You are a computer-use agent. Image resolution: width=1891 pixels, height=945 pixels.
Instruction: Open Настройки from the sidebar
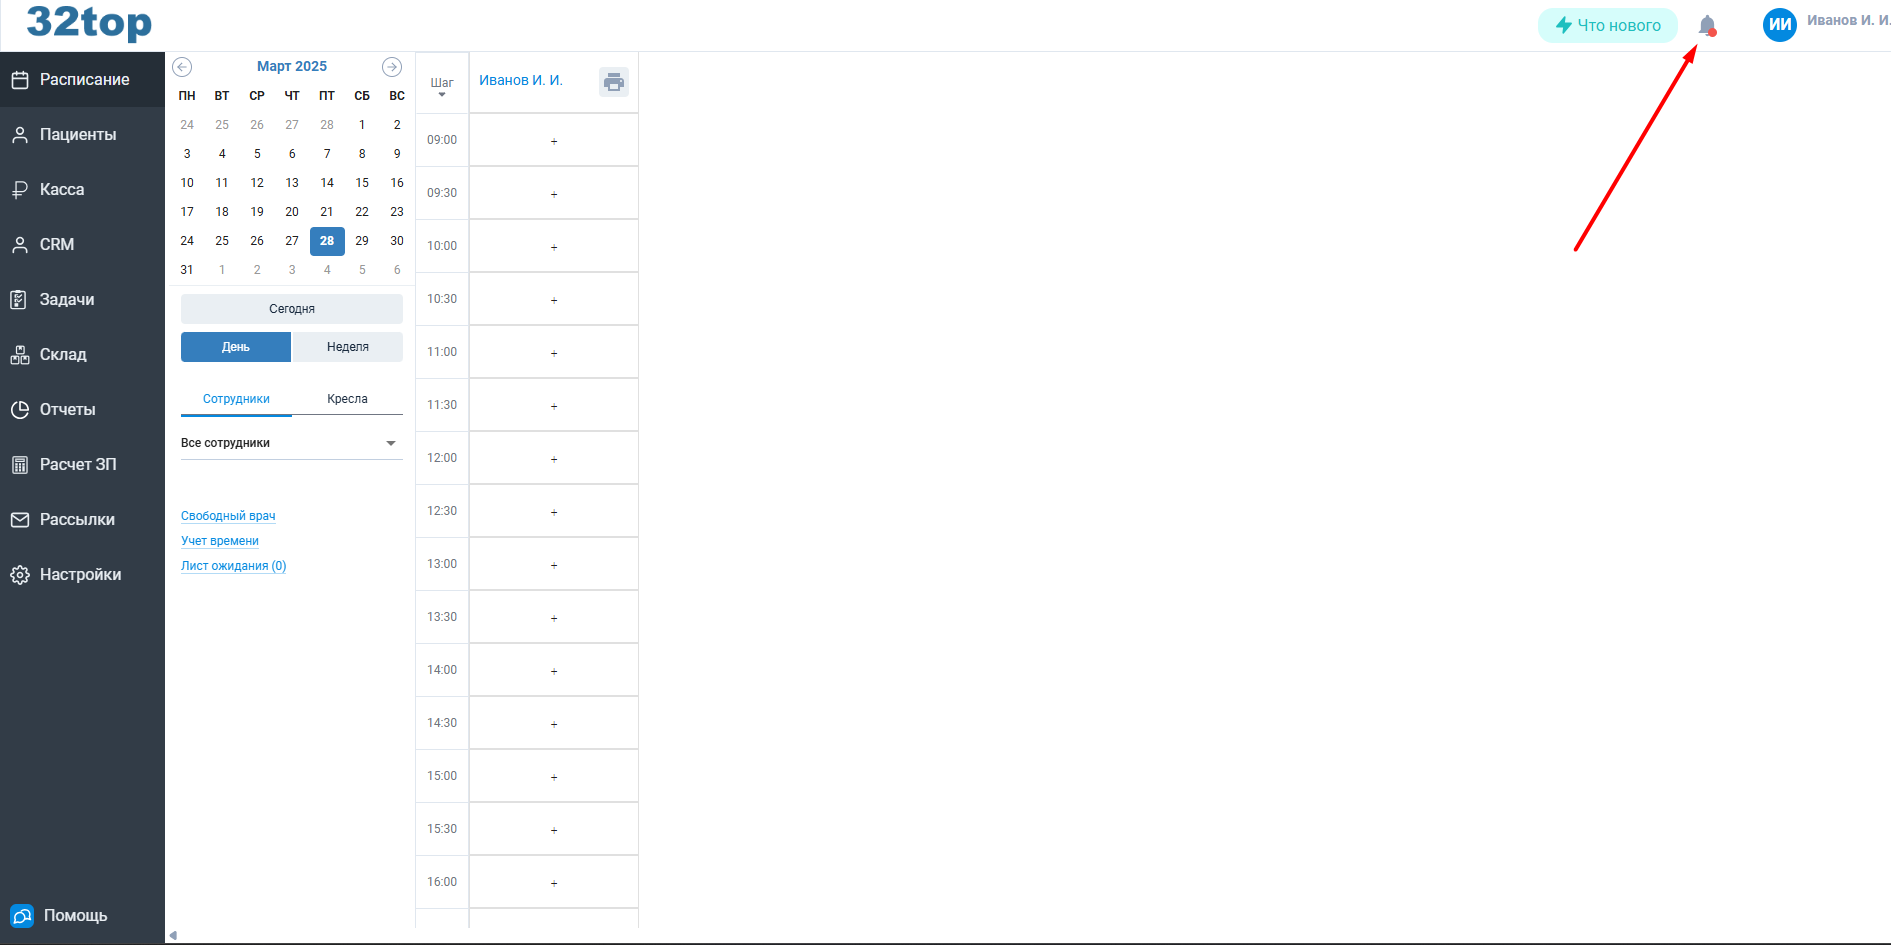pyautogui.click(x=80, y=575)
